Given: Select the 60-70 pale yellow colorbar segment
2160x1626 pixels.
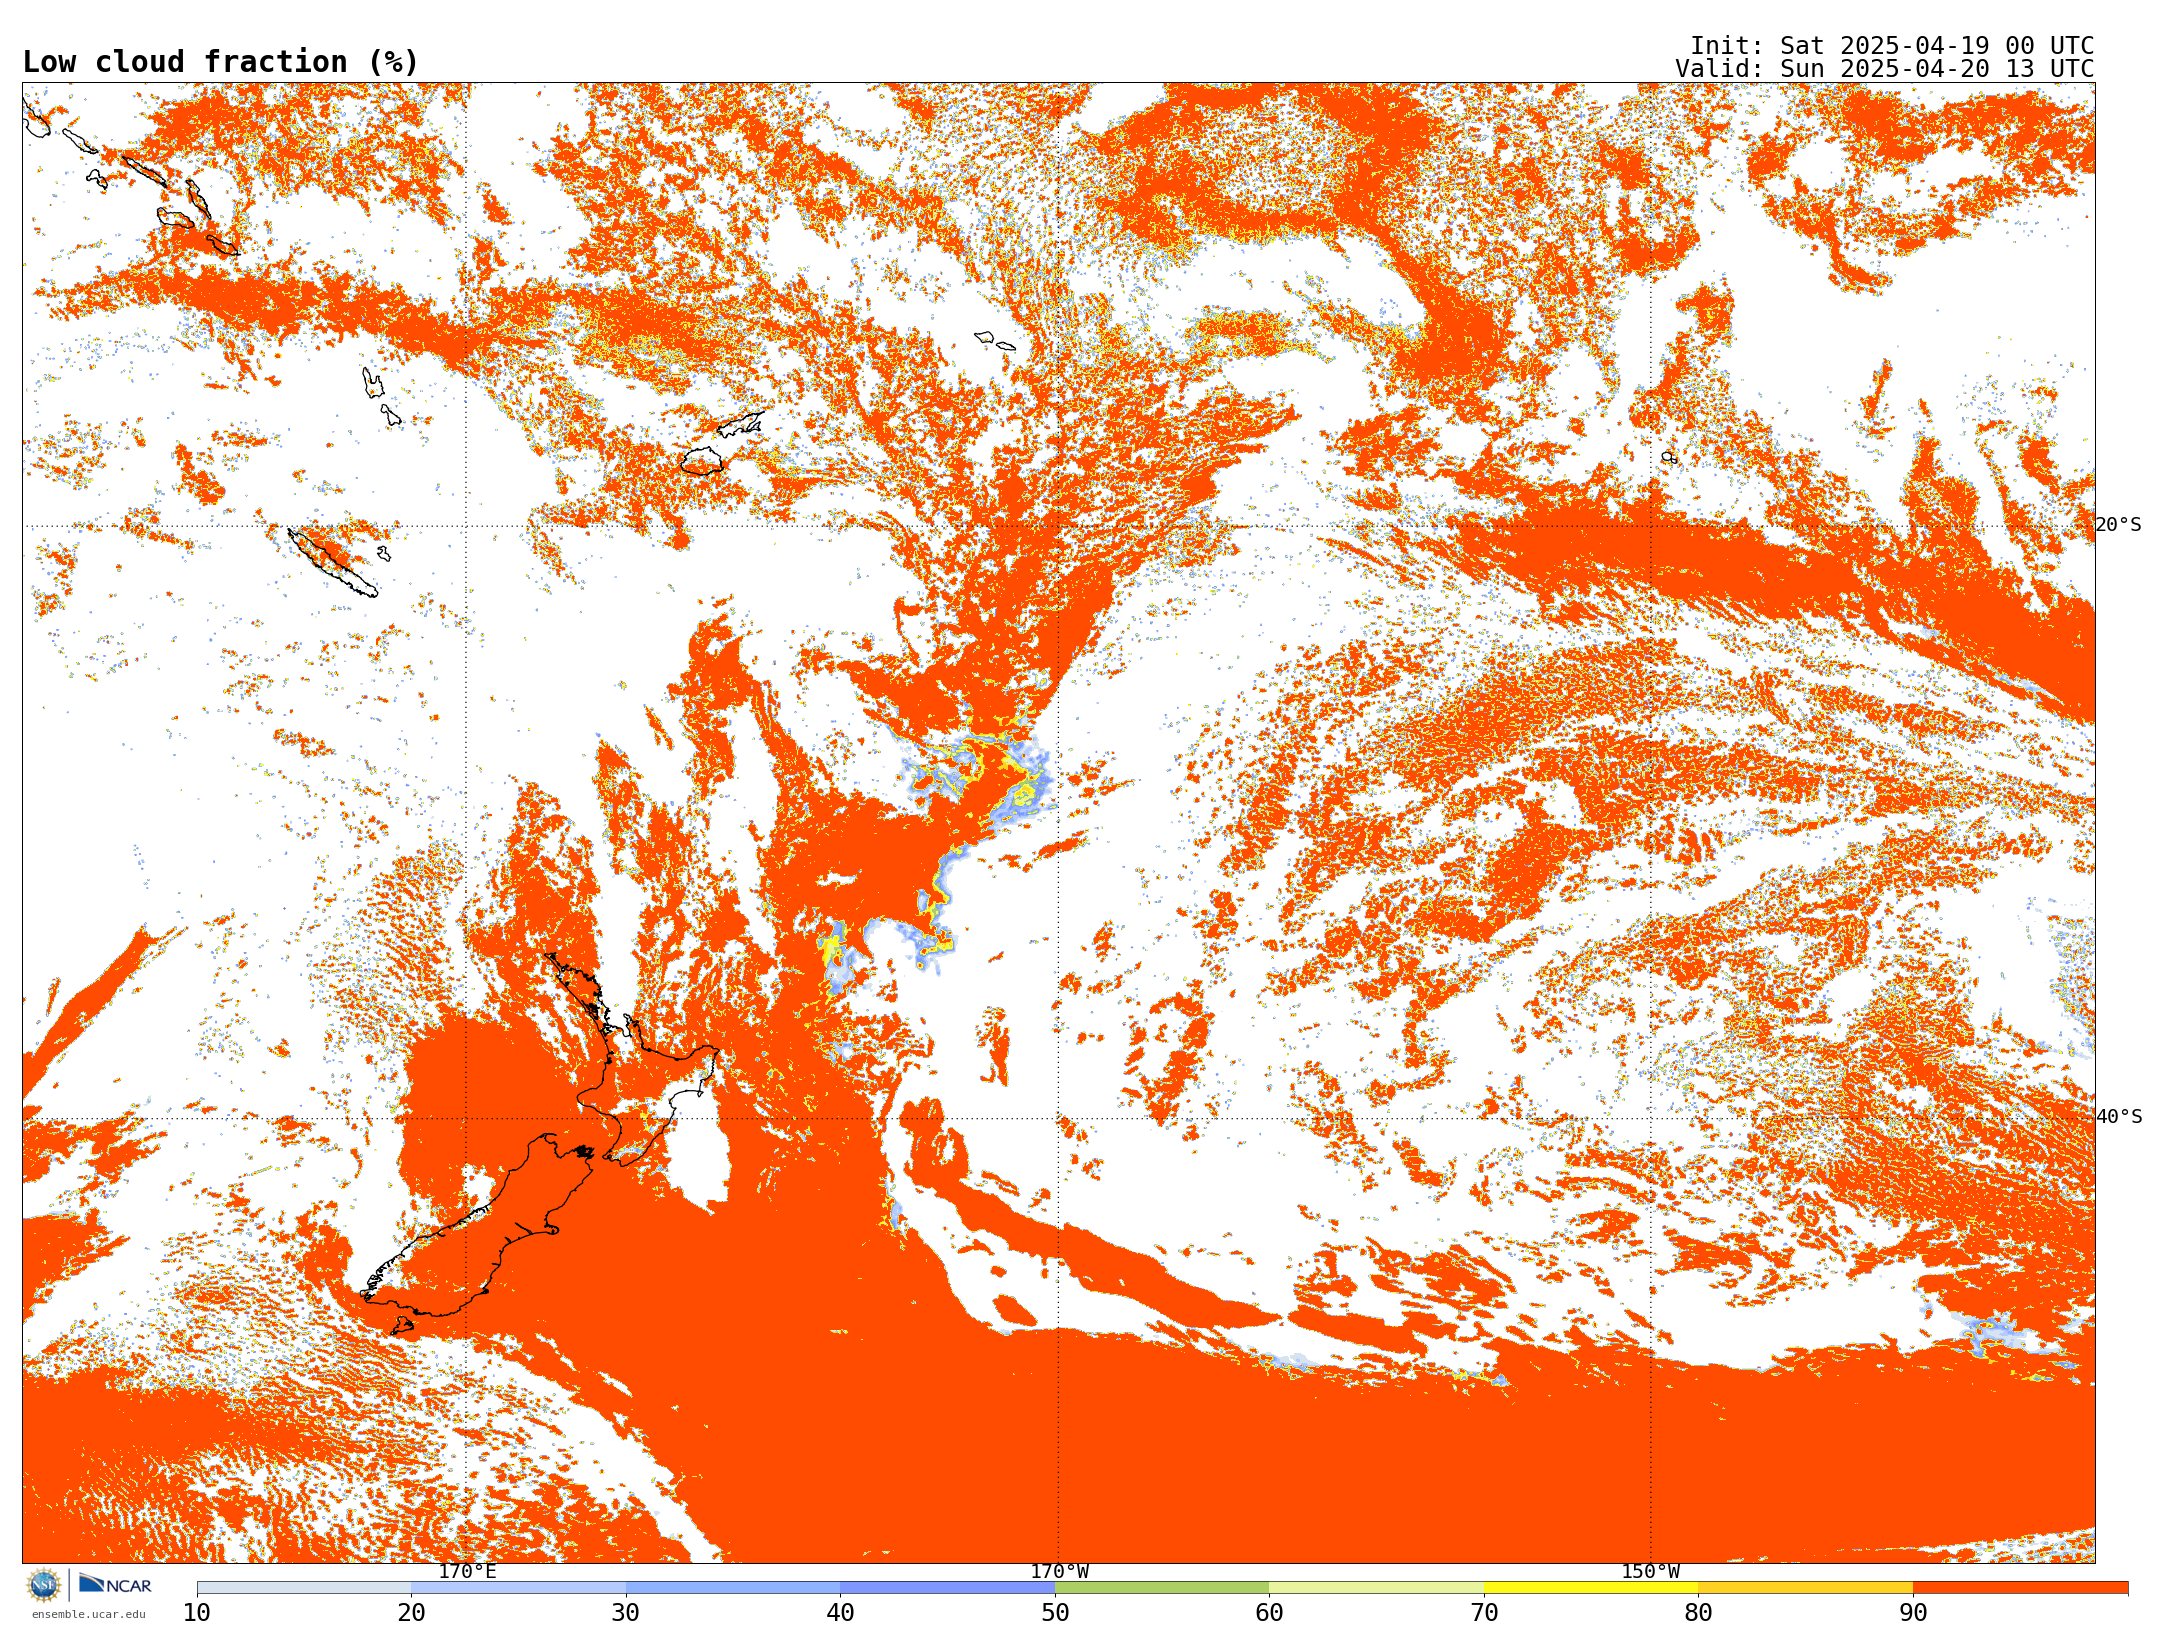Looking at the screenshot, I should click(1376, 1588).
